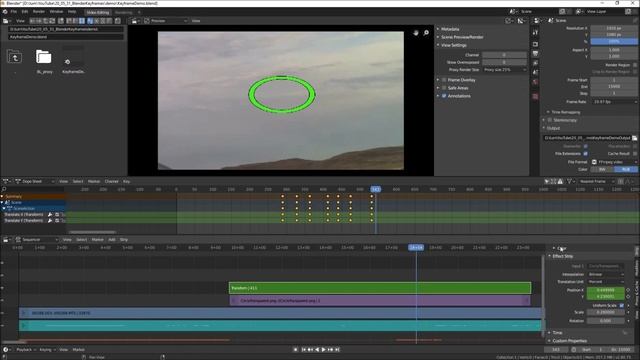This screenshot has width=640, height=360.
Task: Switch to the Video Editing workspace tab
Action: pyautogui.click(x=98, y=12)
